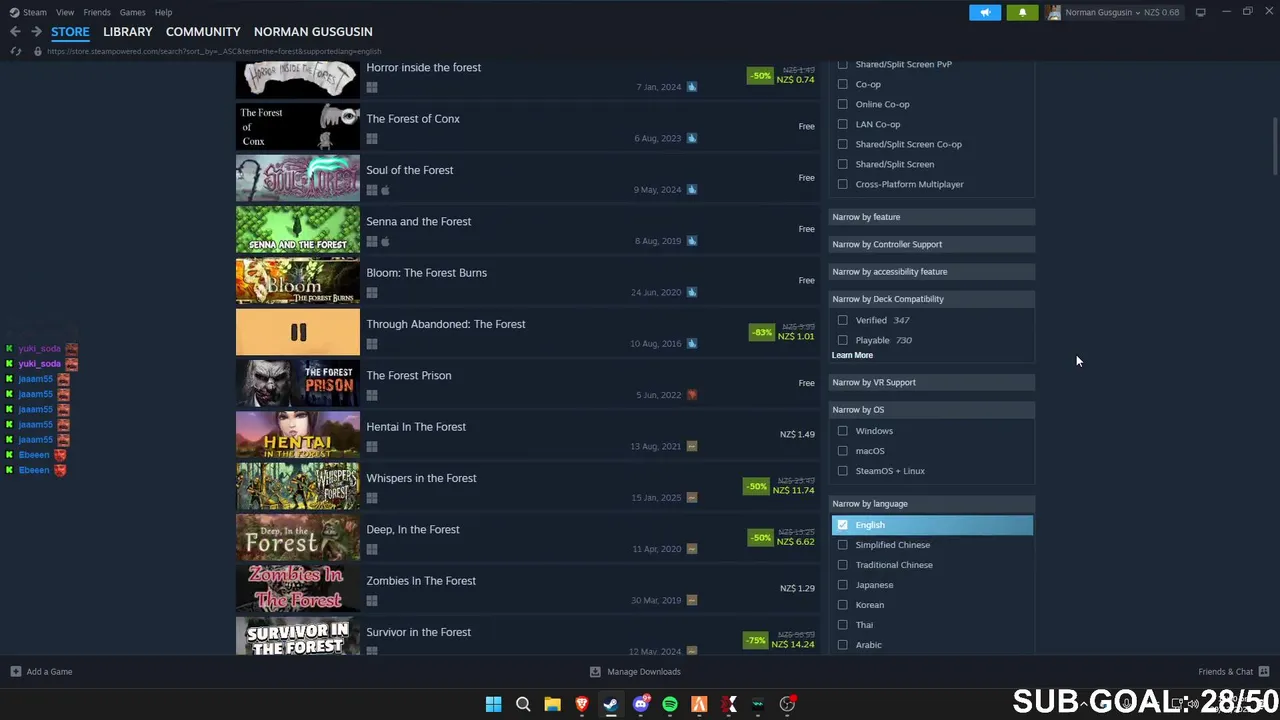
Task: Collapse Narrow by language section
Action: 932,504
